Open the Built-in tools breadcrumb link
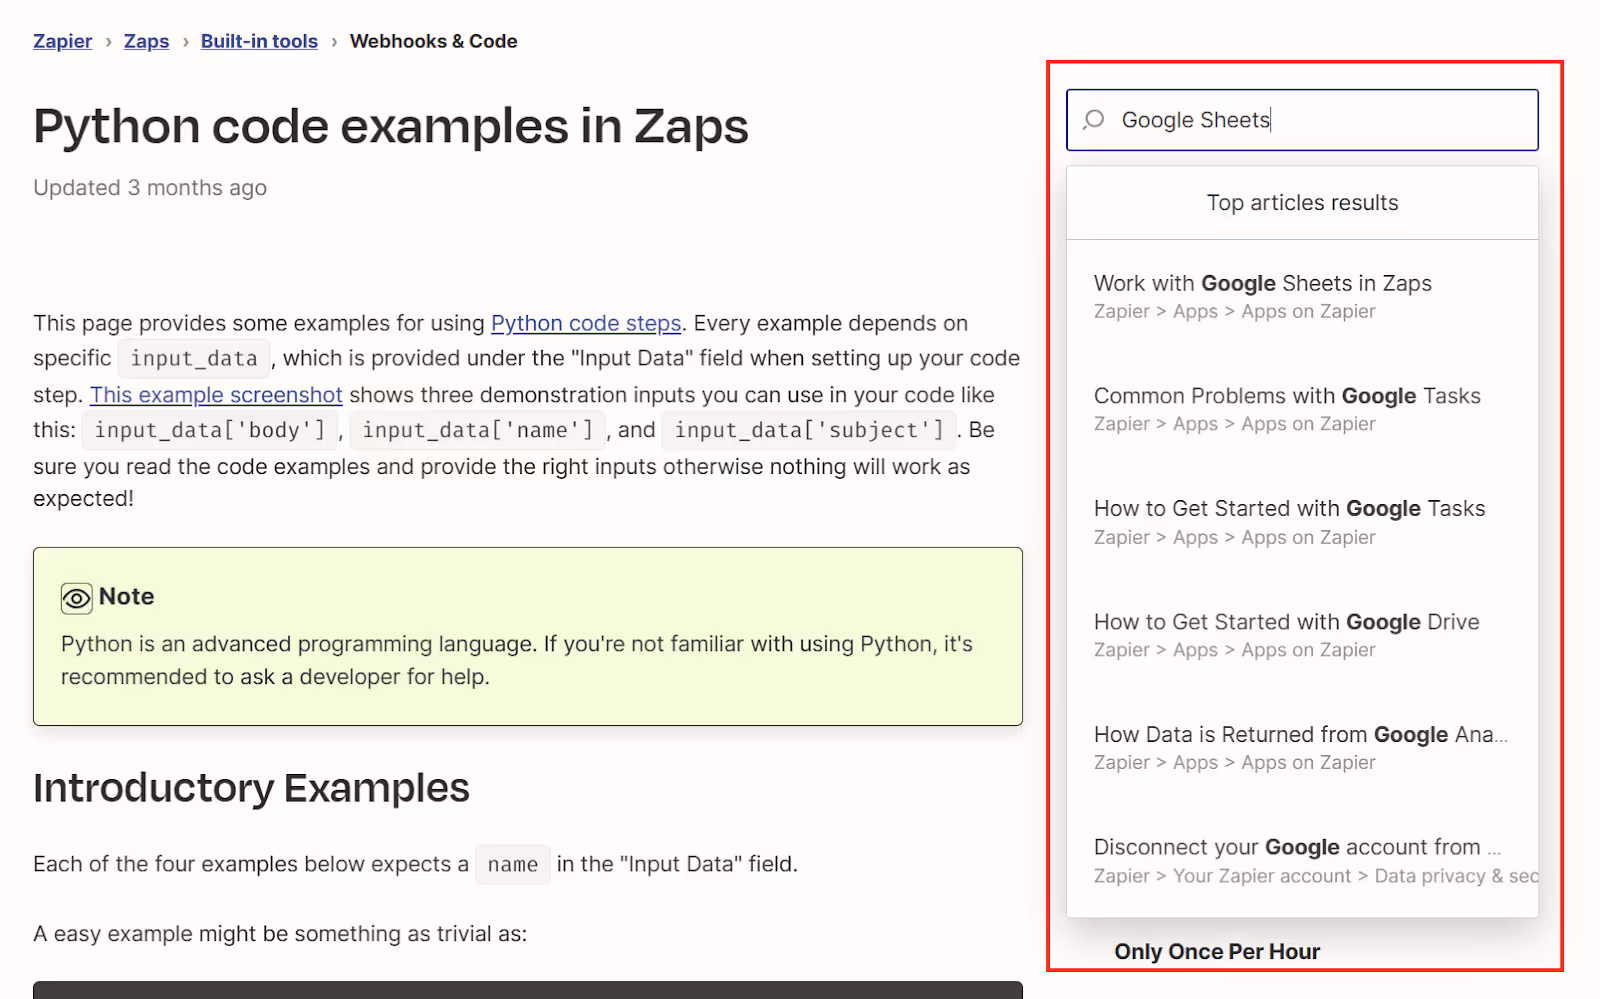The height and width of the screenshot is (999, 1600). pyautogui.click(x=259, y=41)
